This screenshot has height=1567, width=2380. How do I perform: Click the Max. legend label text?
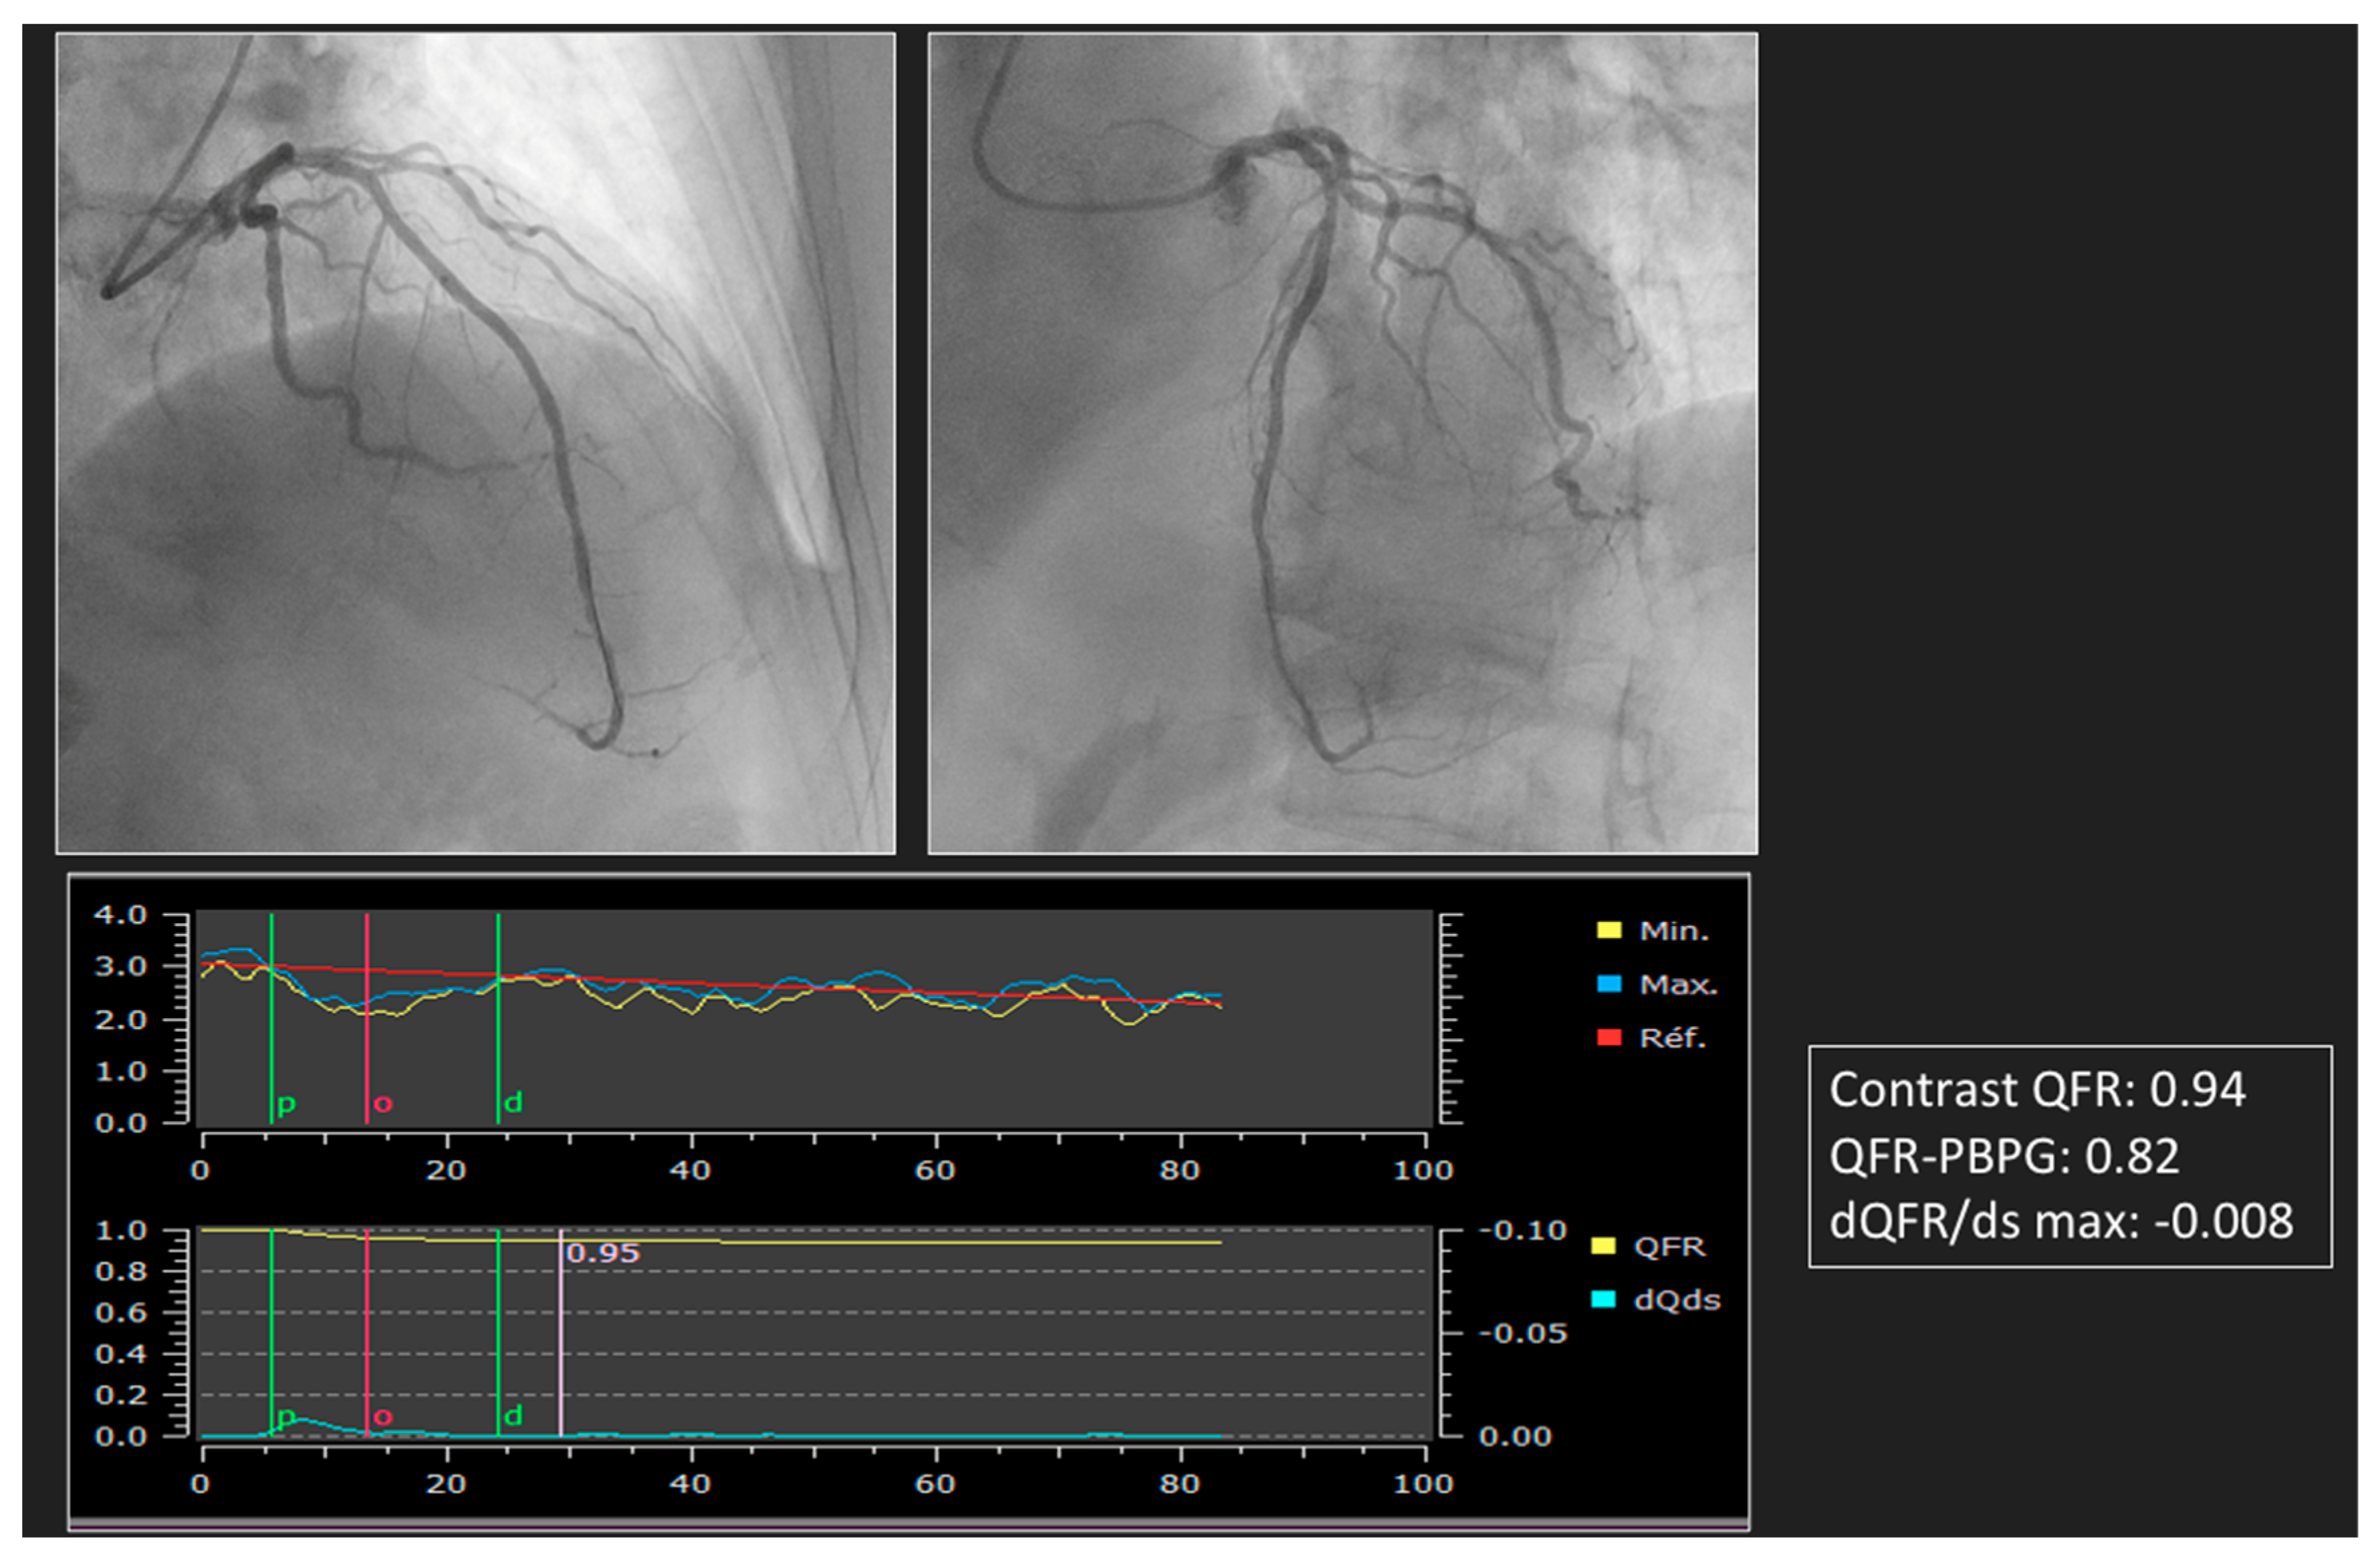[1677, 985]
